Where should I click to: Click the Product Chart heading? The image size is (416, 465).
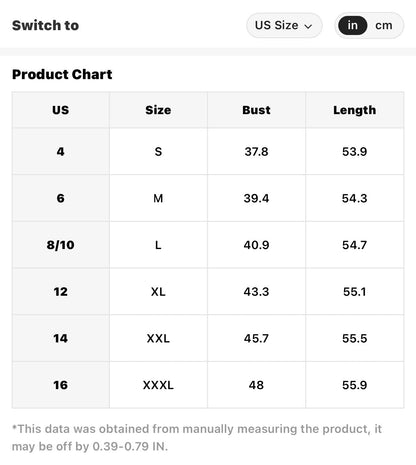(x=62, y=74)
